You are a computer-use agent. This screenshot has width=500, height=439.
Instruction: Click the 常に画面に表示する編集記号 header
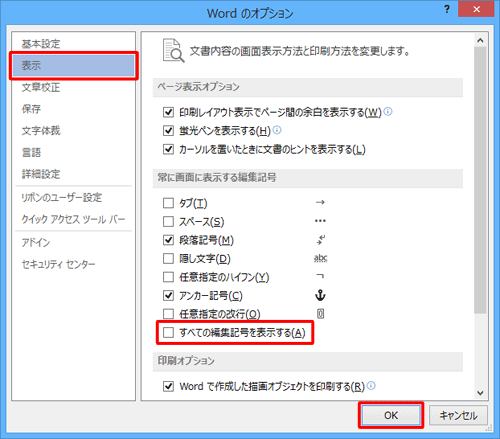pyautogui.click(x=308, y=178)
